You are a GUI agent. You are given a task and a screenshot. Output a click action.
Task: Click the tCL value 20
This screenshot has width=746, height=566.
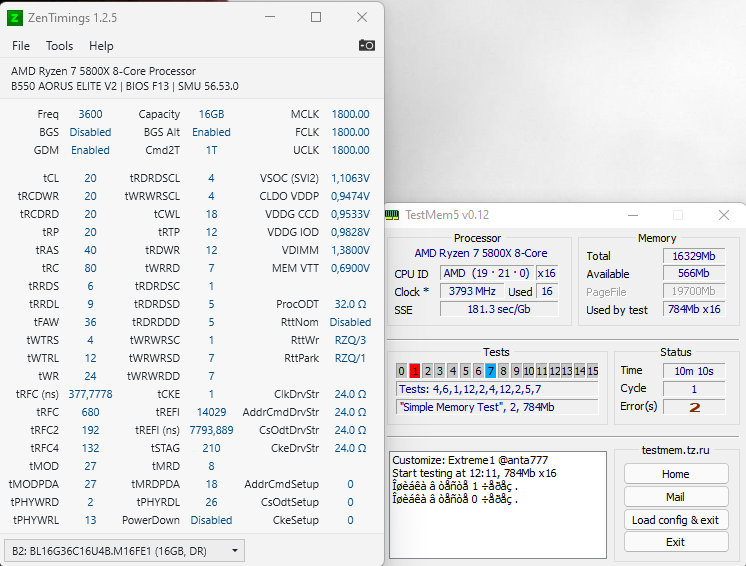click(90, 178)
